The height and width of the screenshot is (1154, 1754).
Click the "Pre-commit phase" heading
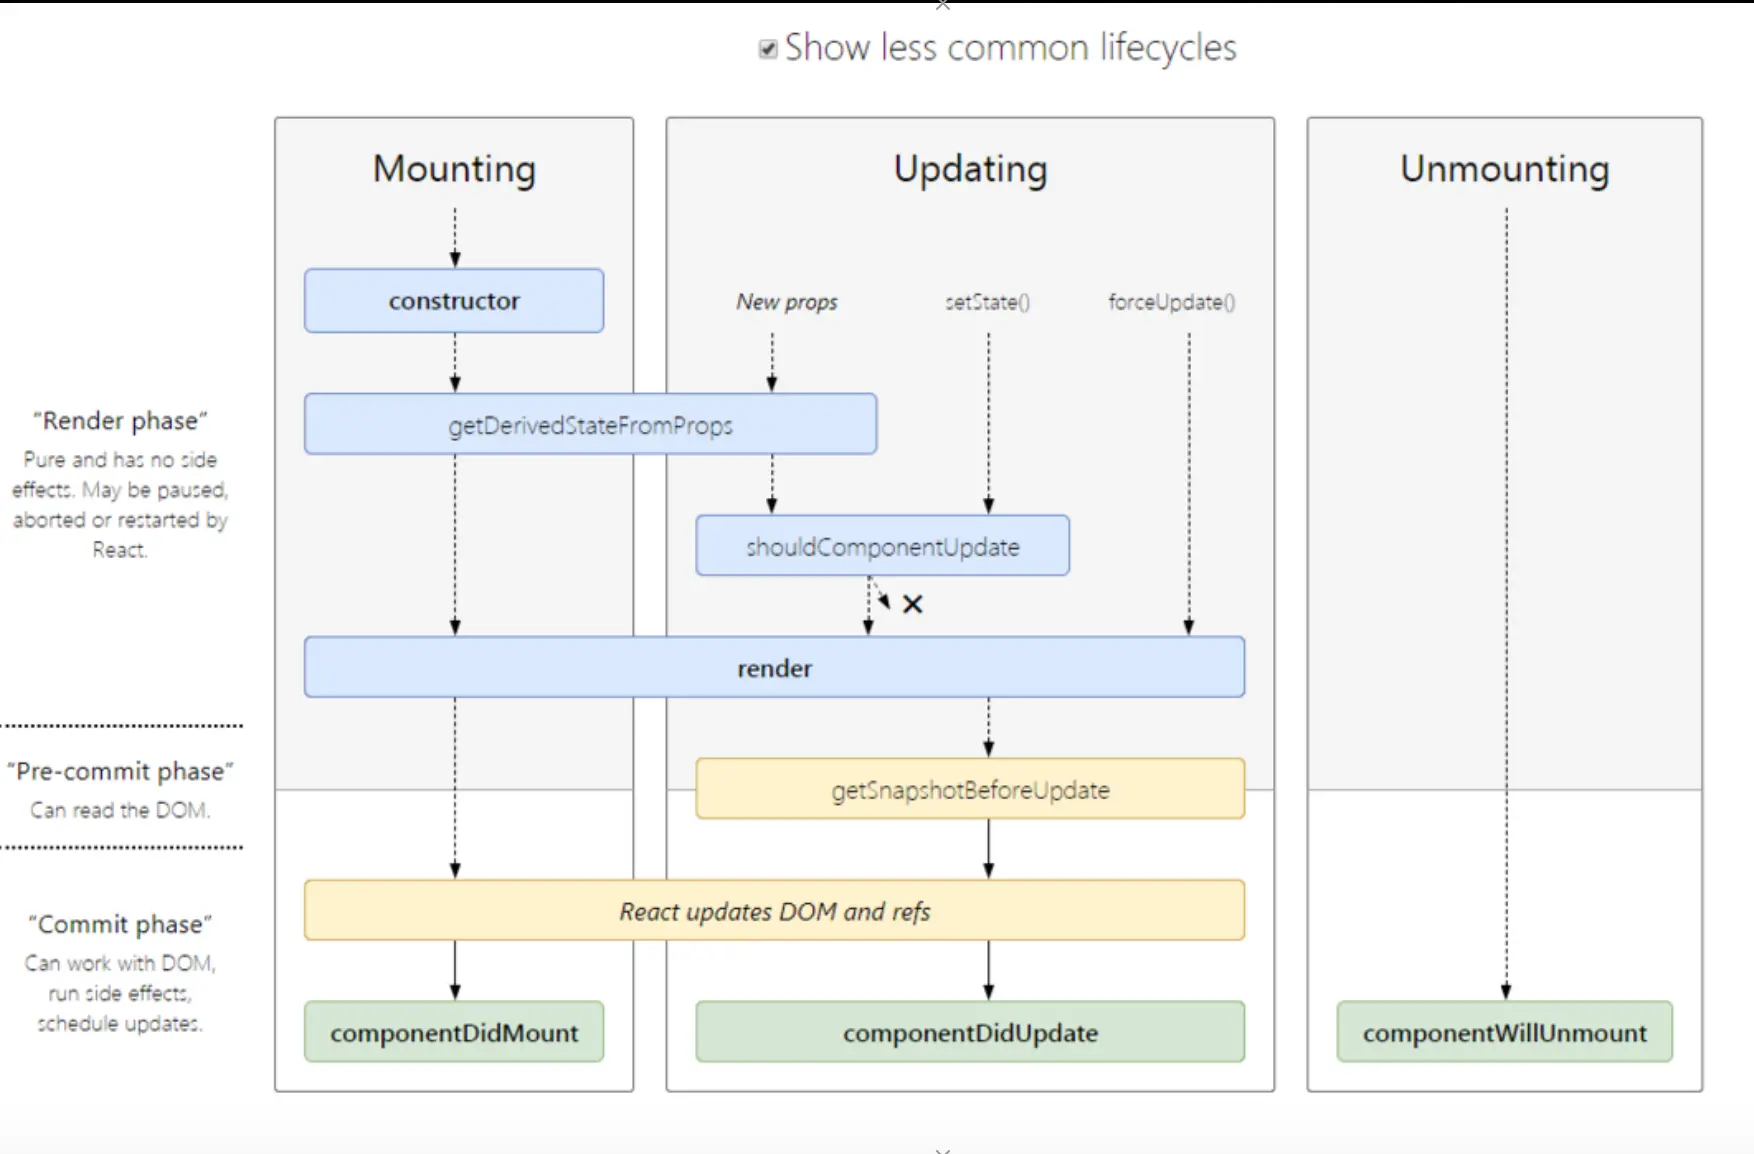120,771
